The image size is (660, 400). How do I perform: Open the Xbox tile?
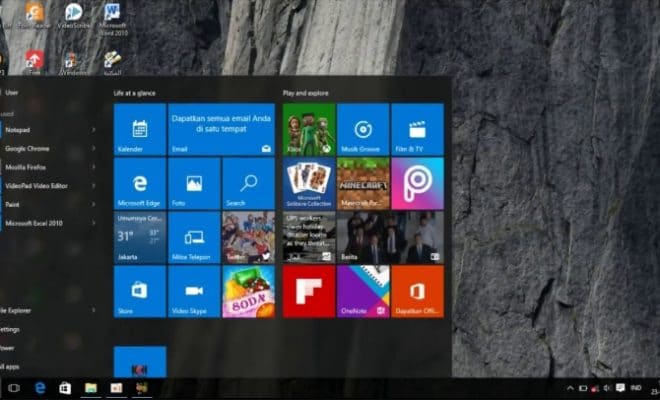point(309,129)
